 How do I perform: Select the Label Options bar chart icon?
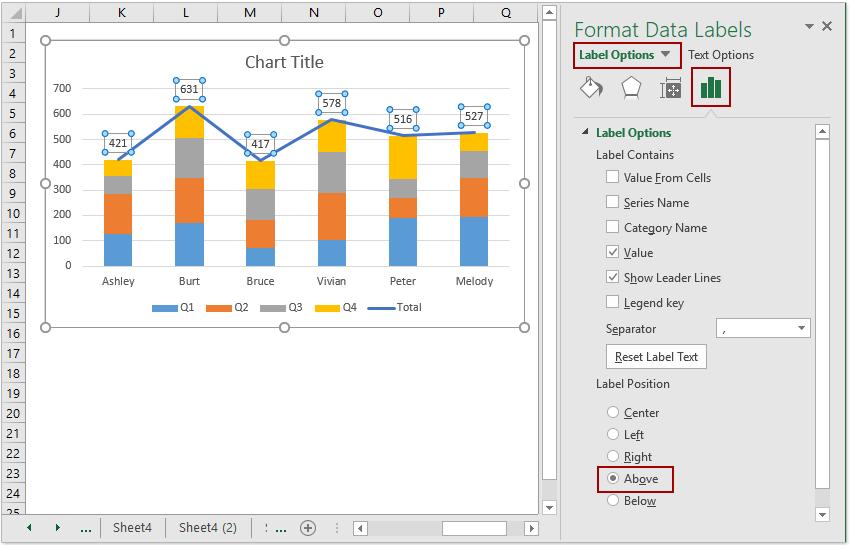[x=711, y=88]
